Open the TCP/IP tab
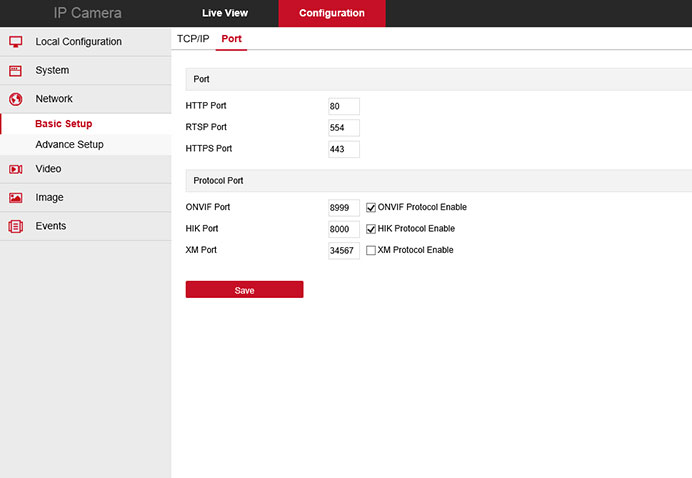692x478 pixels. [193, 39]
